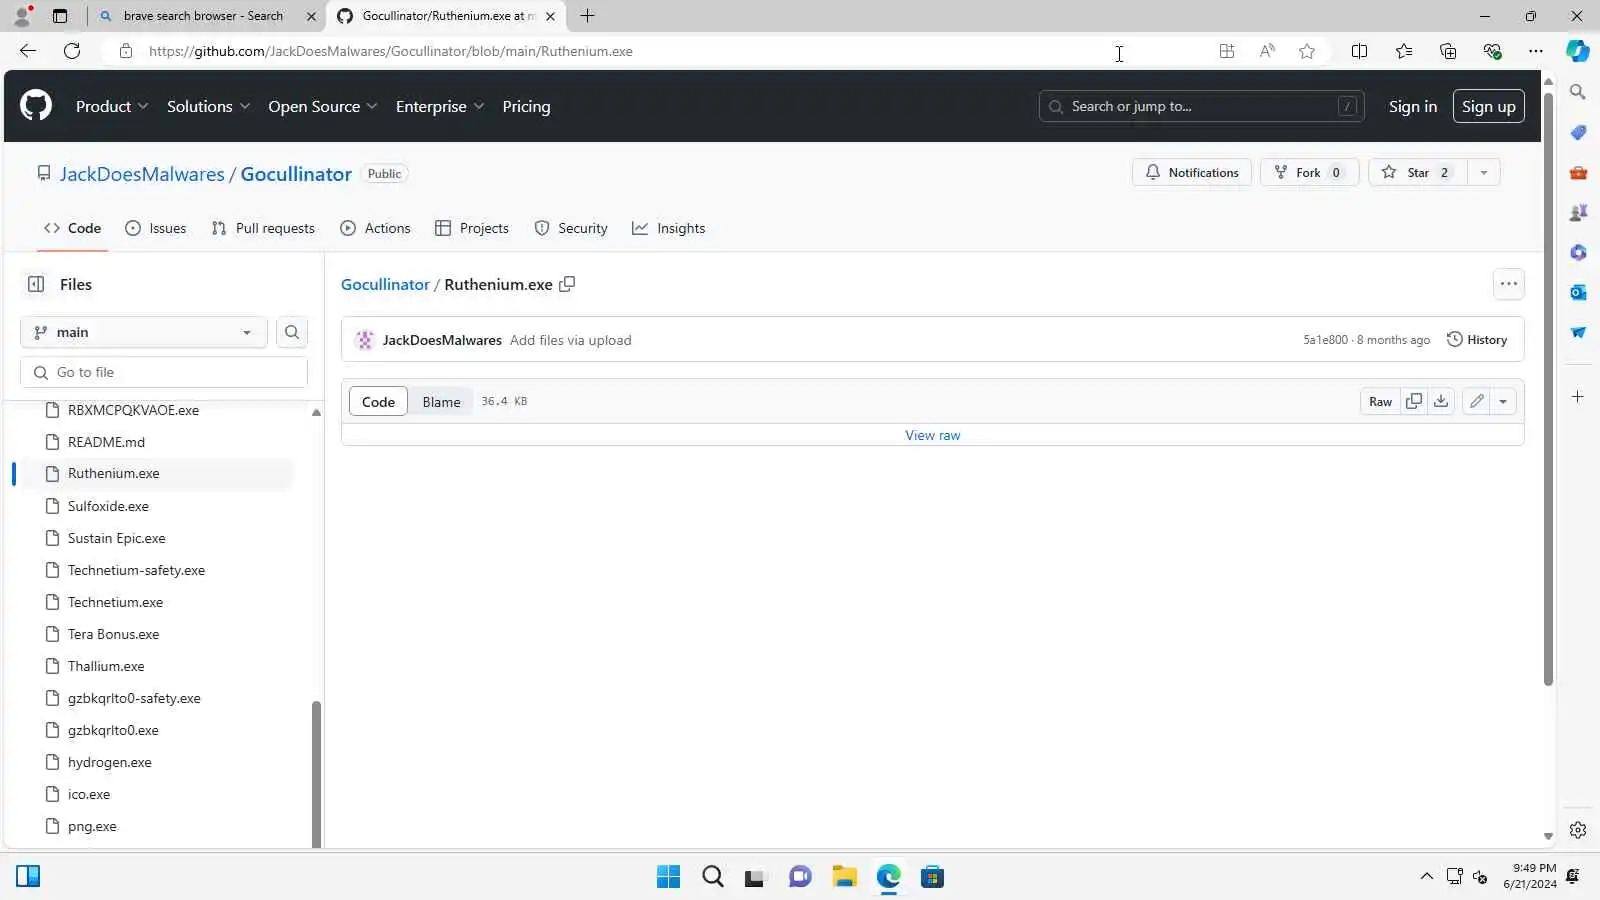The image size is (1600, 900).
Task: Select hydrogen.exe in file tree
Action: [x=110, y=762]
